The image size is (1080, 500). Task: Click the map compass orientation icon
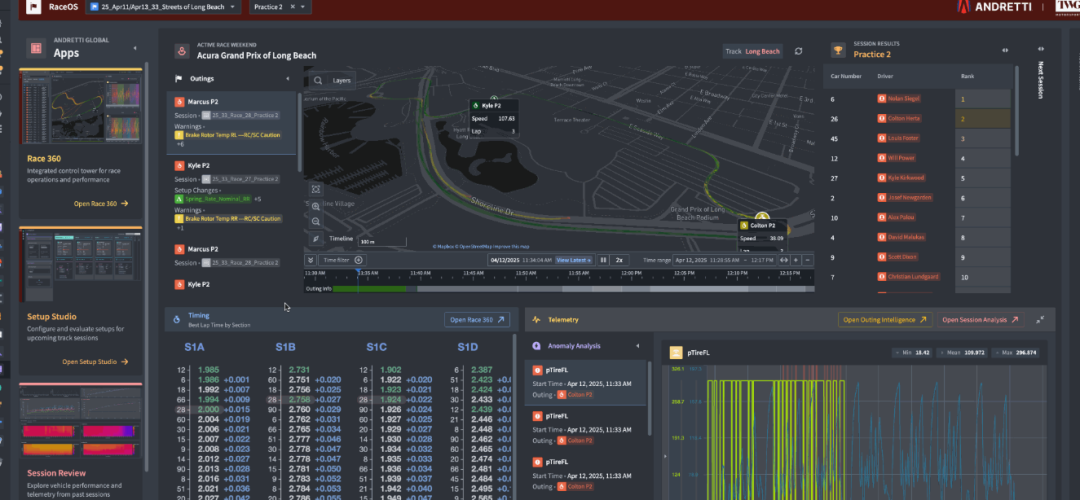pyautogui.click(x=316, y=238)
